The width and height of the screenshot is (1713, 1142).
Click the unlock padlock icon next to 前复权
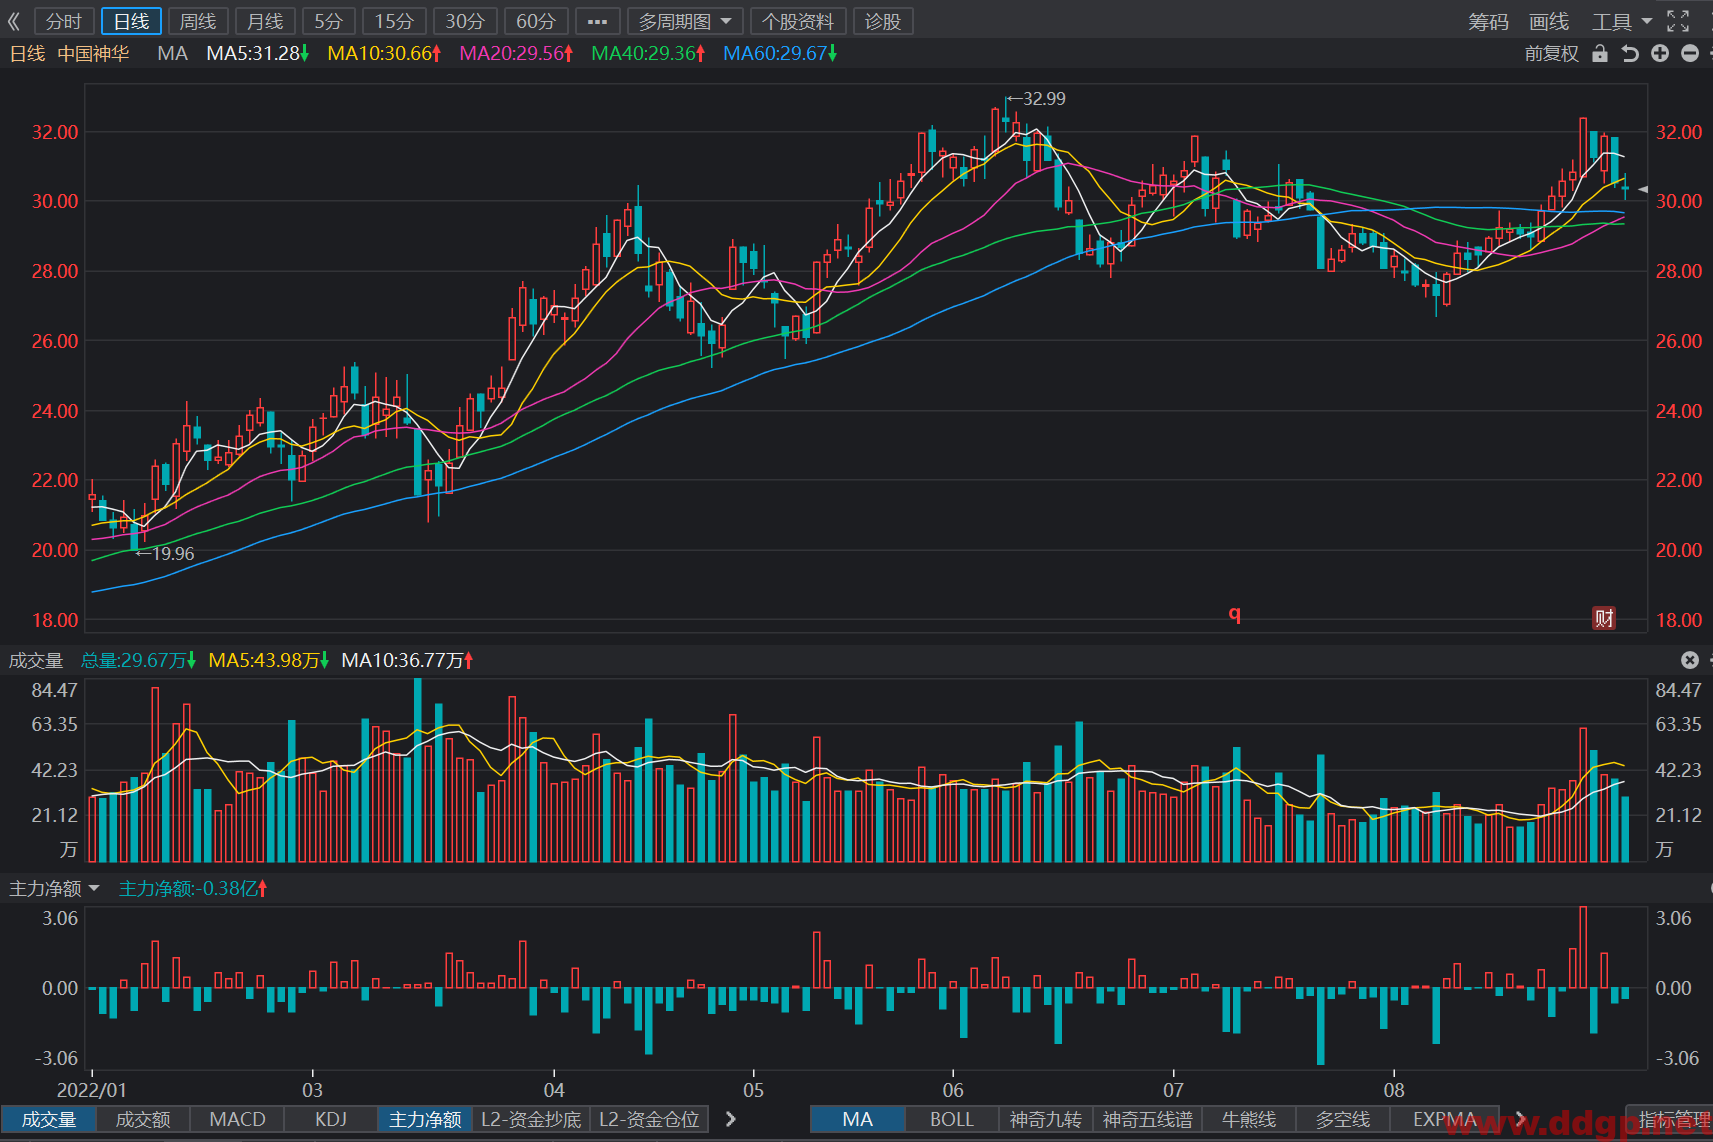click(1600, 53)
